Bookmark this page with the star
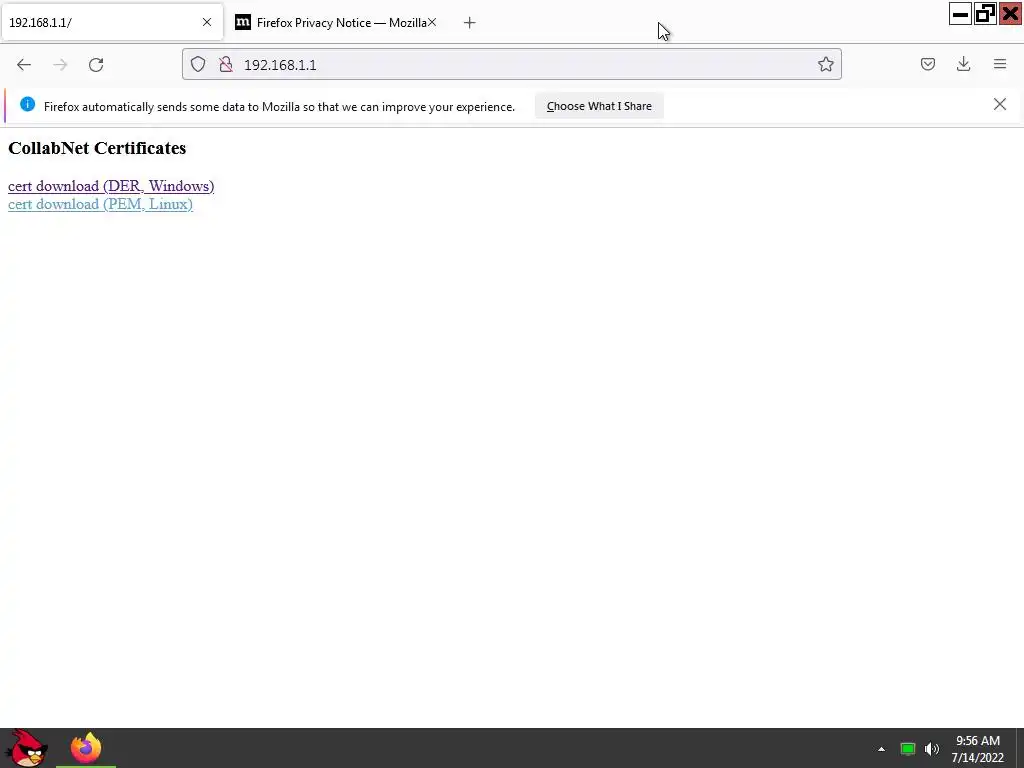The image size is (1024, 768). [825, 64]
